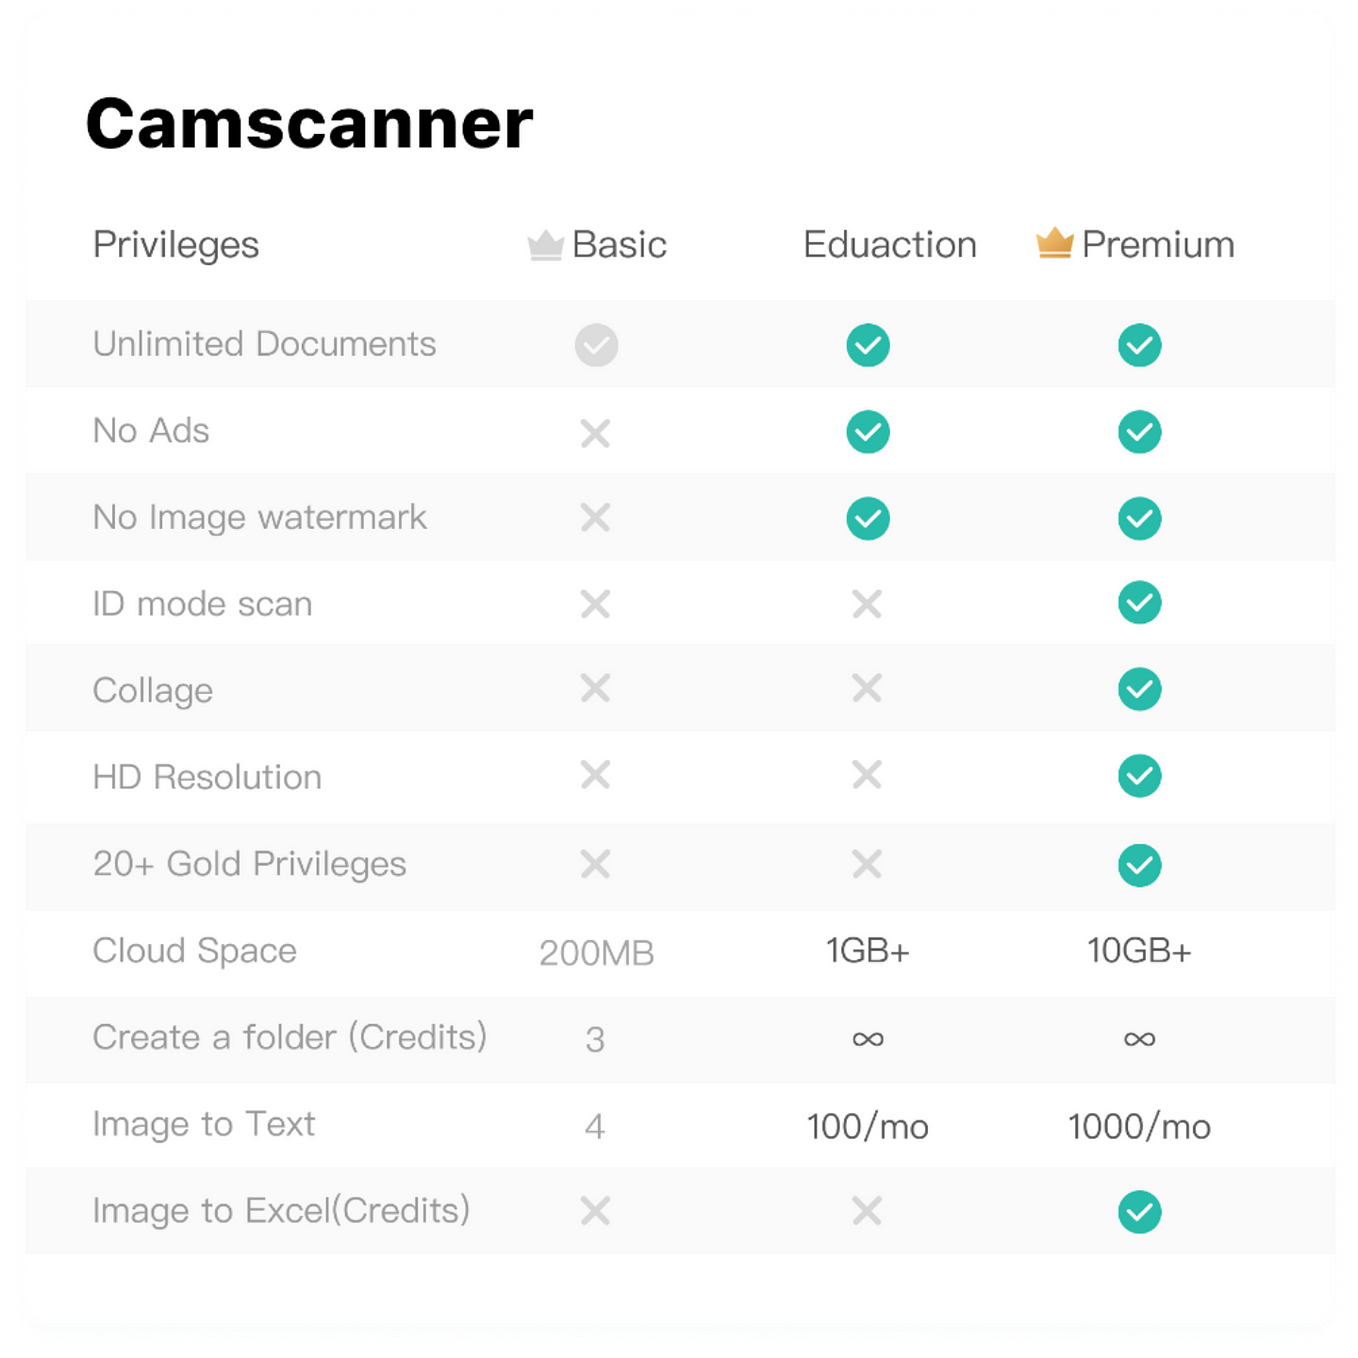Click the Education checkmark for No Image watermark
Viewport: 1358px width, 1358px height.
[868, 518]
